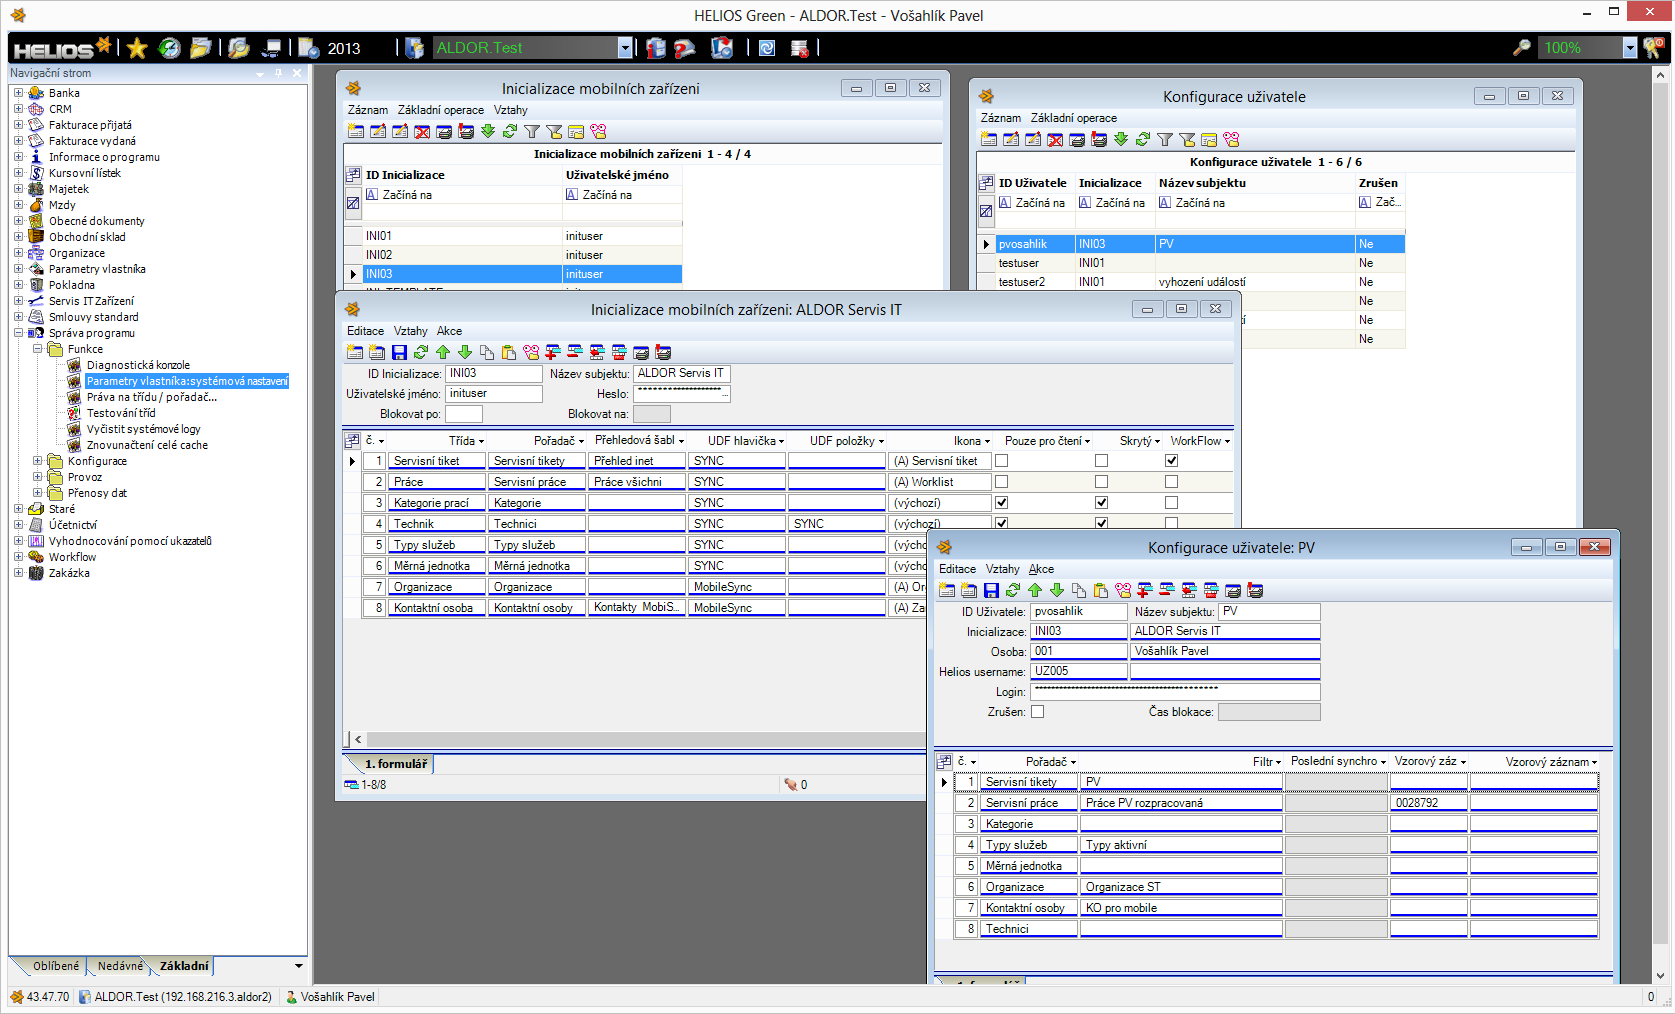Open the Akce menu in ALDOR Servis IT form
Viewport: 1675px width, 1014px height.
(x=449, y=331)
